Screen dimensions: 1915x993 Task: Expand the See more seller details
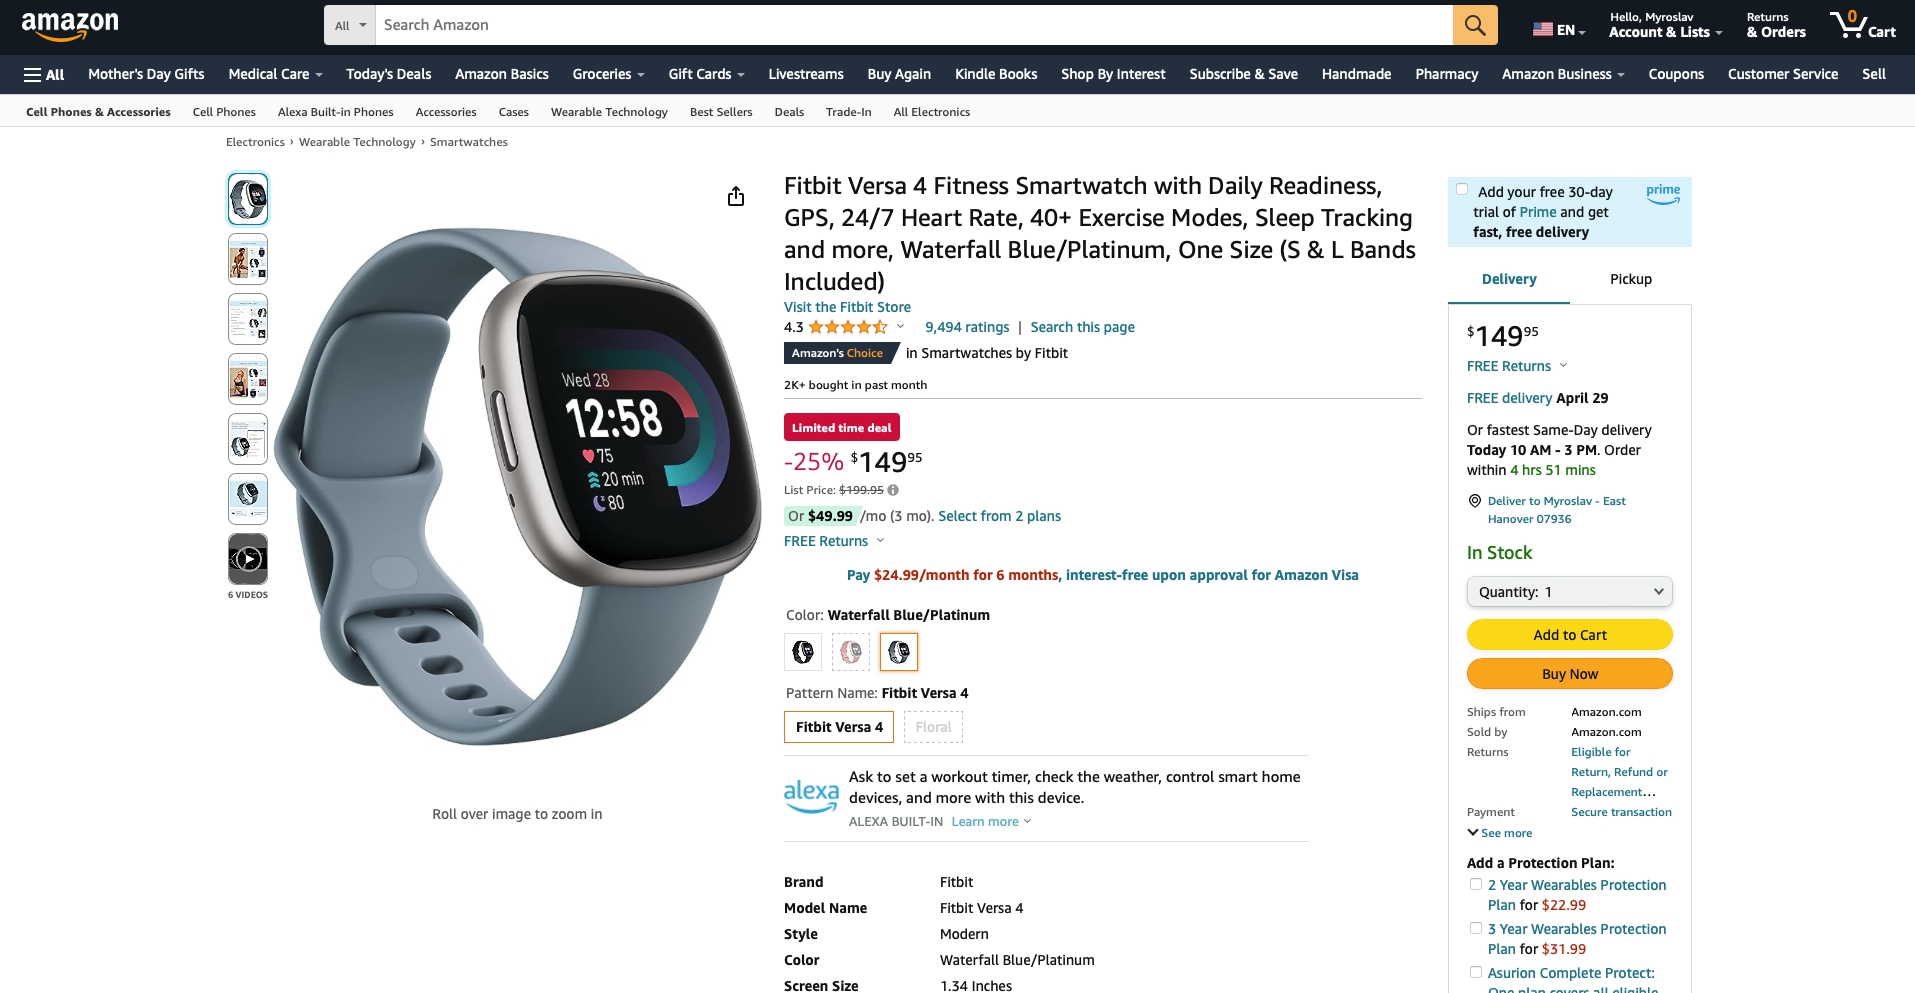coord(1500,833)
